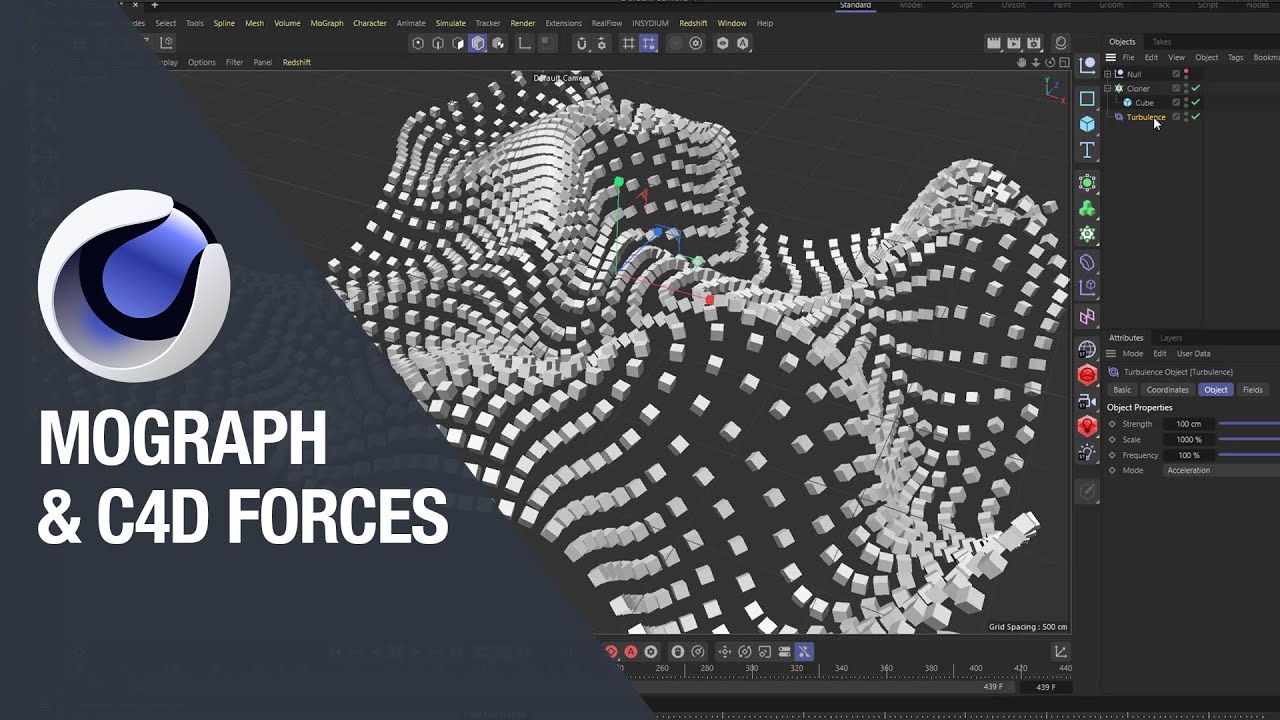Open User Data menu in Attributes
The height and width of the screenshot is (720, 1280).
(1194, 353)
